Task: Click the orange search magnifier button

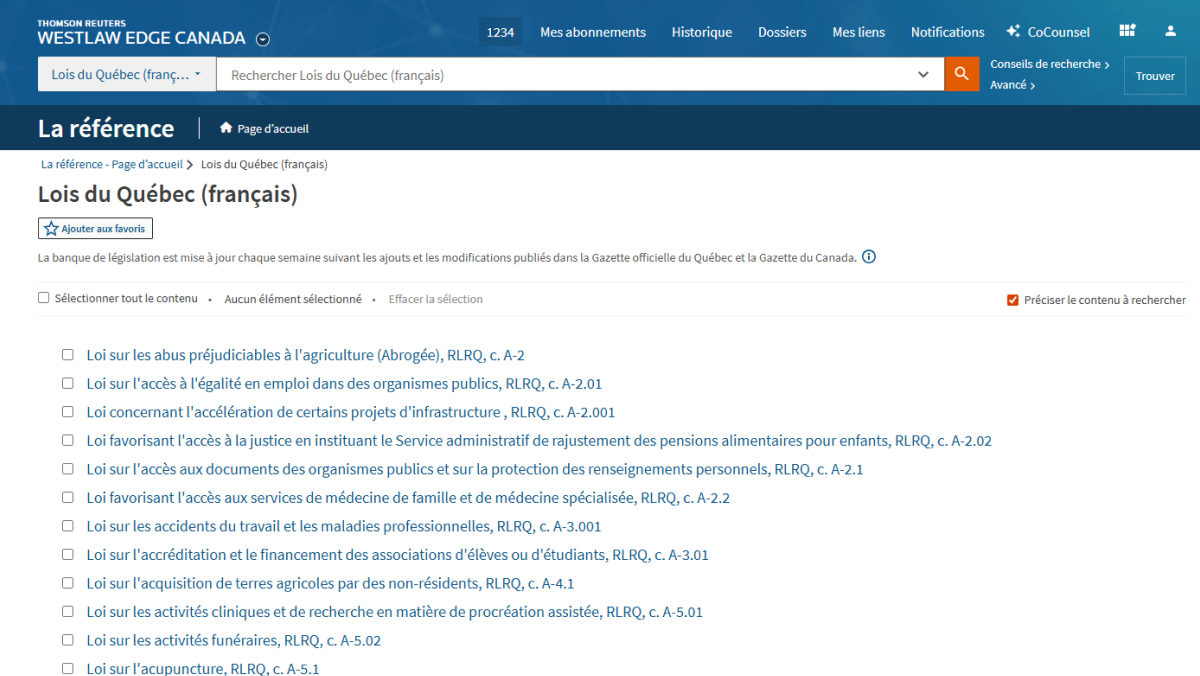Action: tap(961, 74)
